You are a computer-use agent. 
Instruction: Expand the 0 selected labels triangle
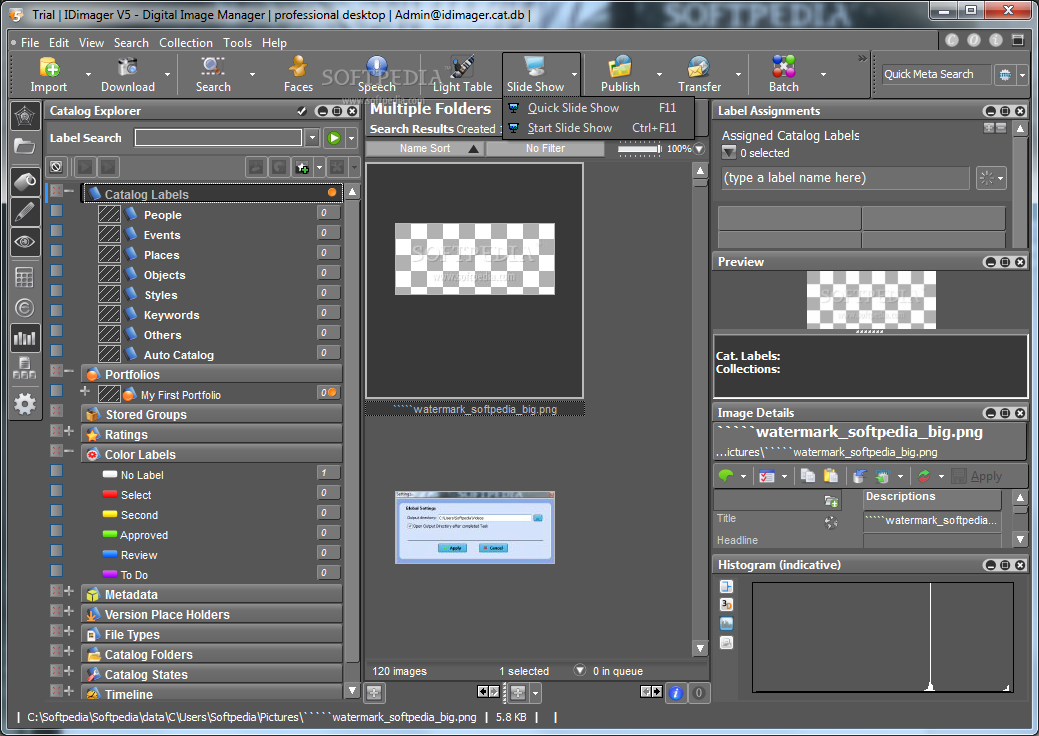(x=729, y=153)
